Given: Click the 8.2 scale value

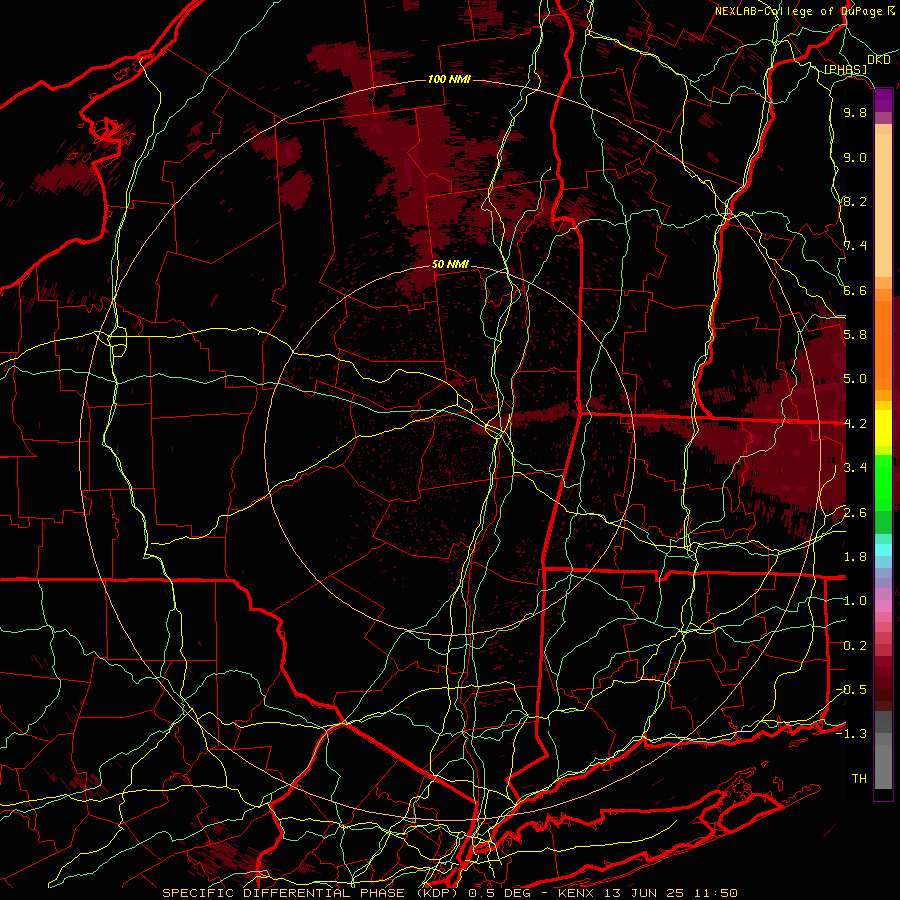Looking at the screenshot, I should pos(855,202).
